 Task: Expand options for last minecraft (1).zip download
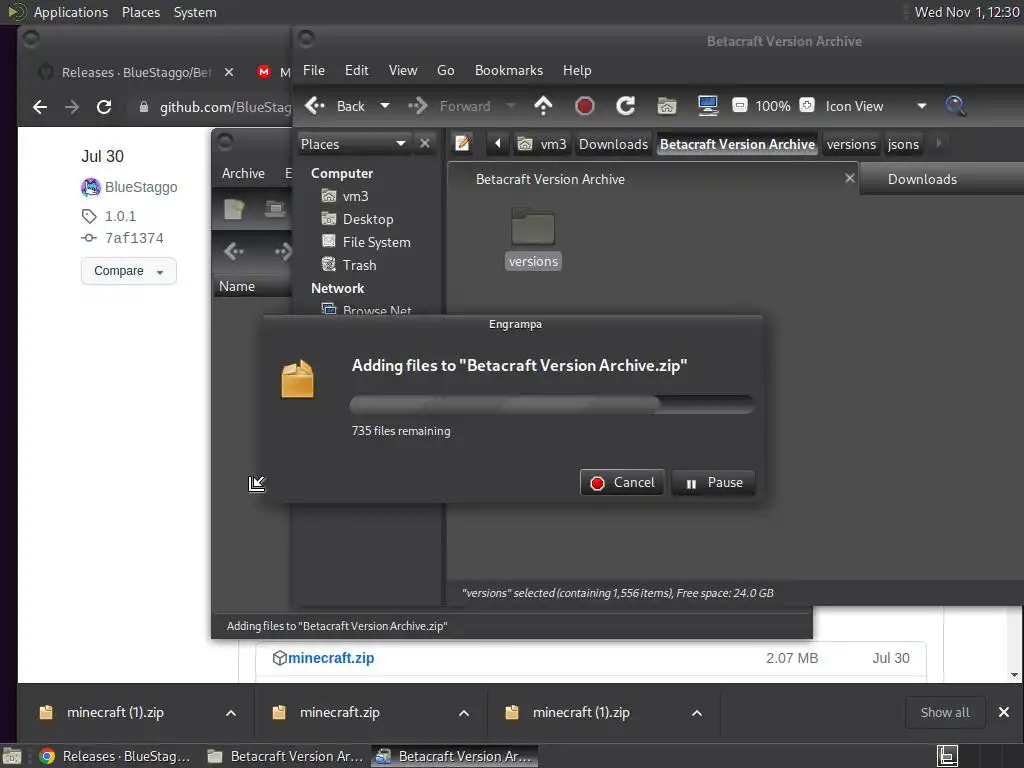tap(697, 712)
